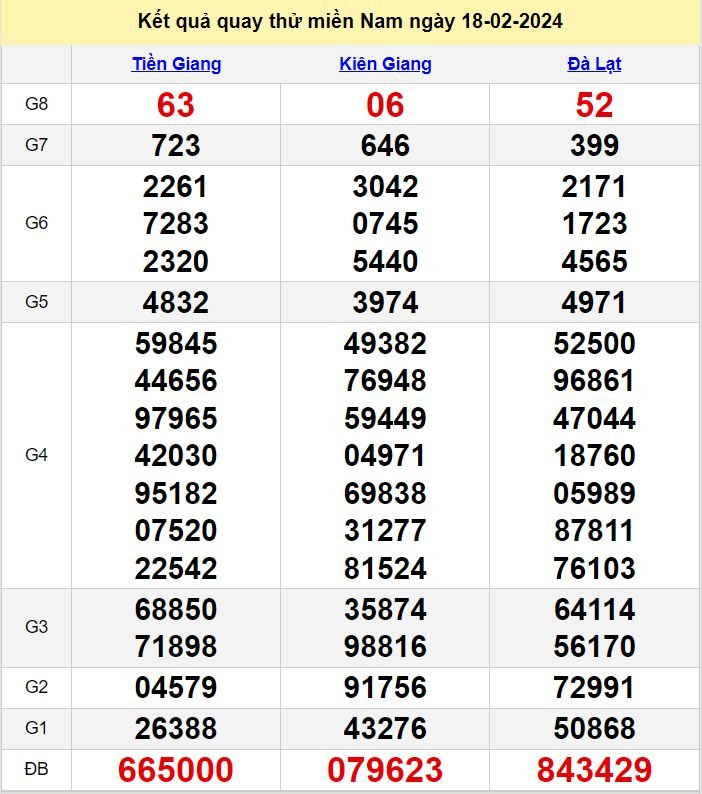This screenshot has width=702, height=794.
Task: Click G3 number 98816
Action: pyautogui.click(x=385, y=647)
